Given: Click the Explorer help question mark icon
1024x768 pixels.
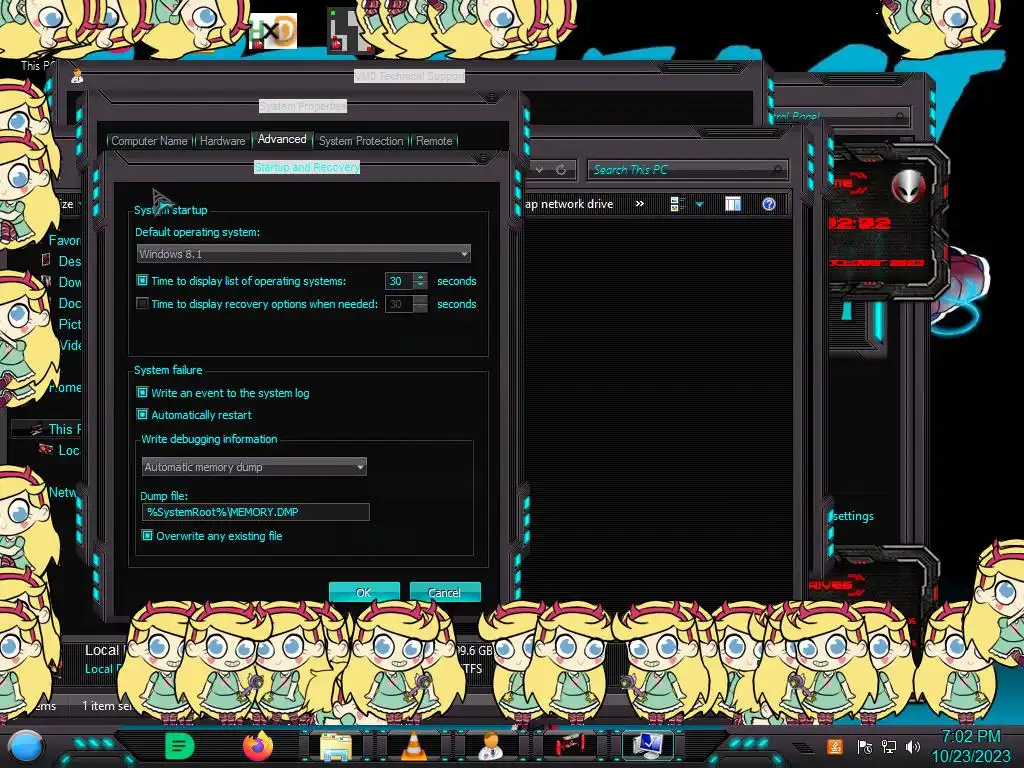Looking at the screenshot, I should (769, 204).
